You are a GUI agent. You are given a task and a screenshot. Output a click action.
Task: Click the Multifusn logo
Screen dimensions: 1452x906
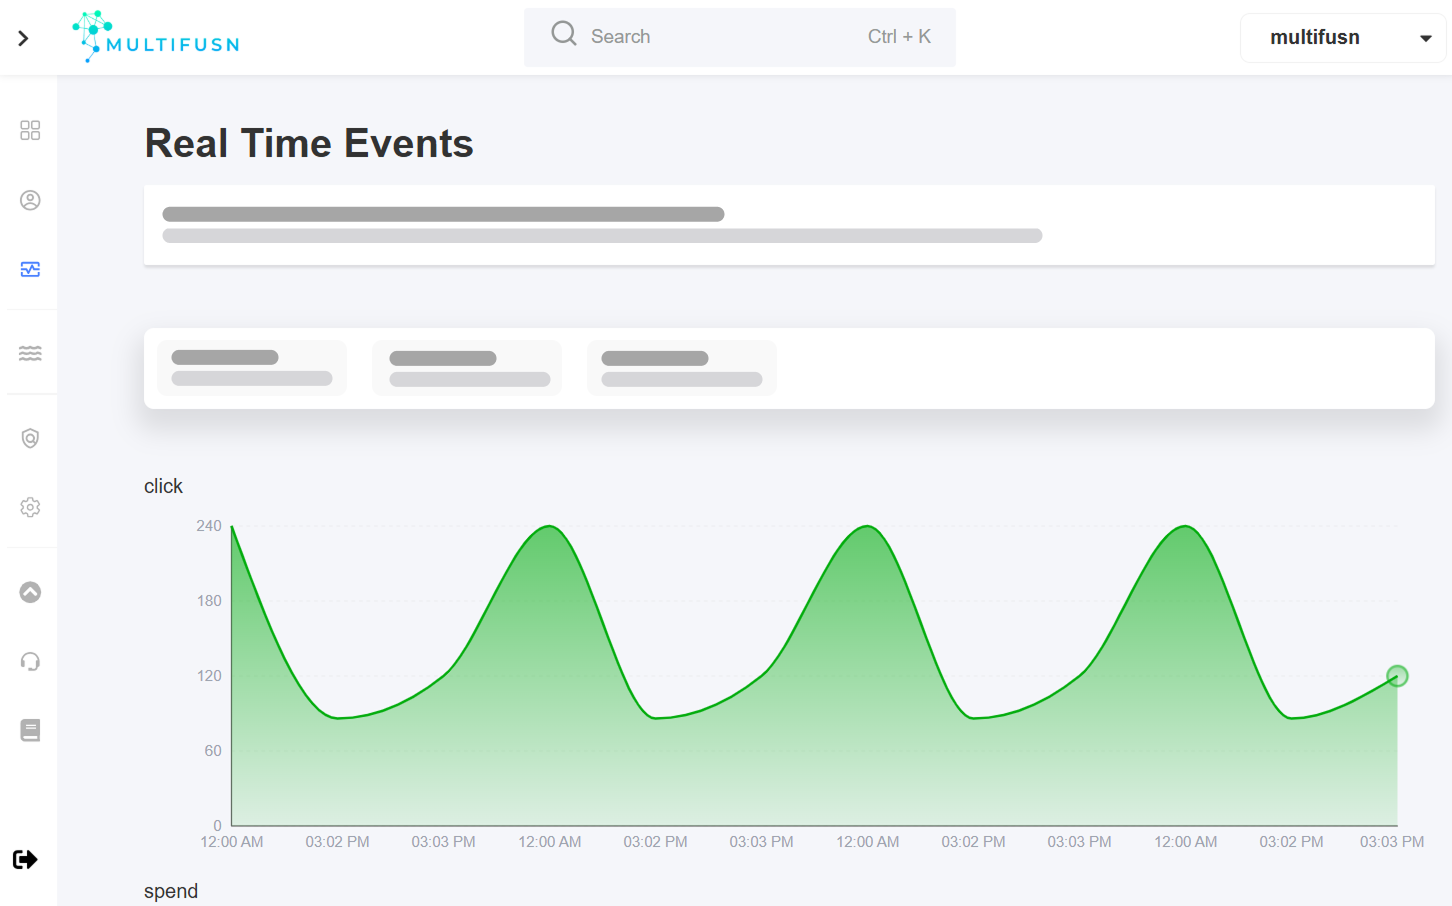click(x=156, y=38)
